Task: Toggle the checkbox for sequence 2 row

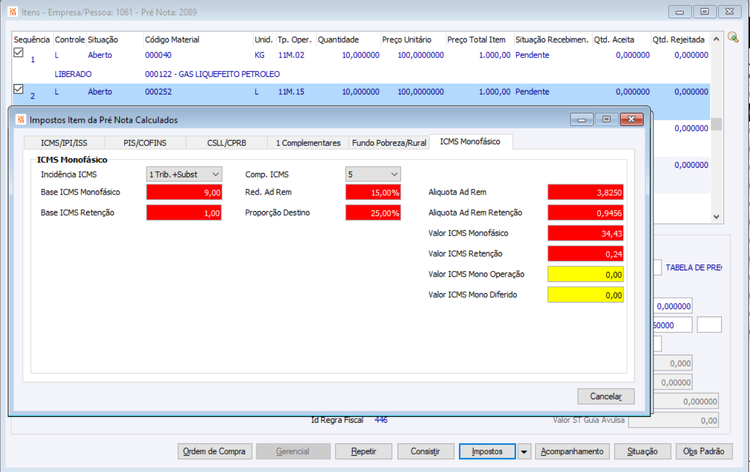Action: pos(18,89)
